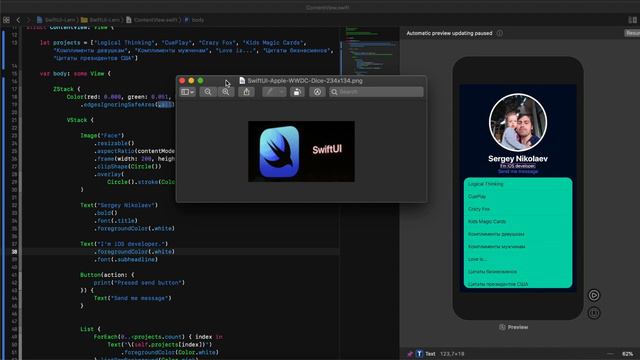Show the Markup pencil tool in Preview
The width and height of the screenshot is (640, 360).
tap(269, 92)
